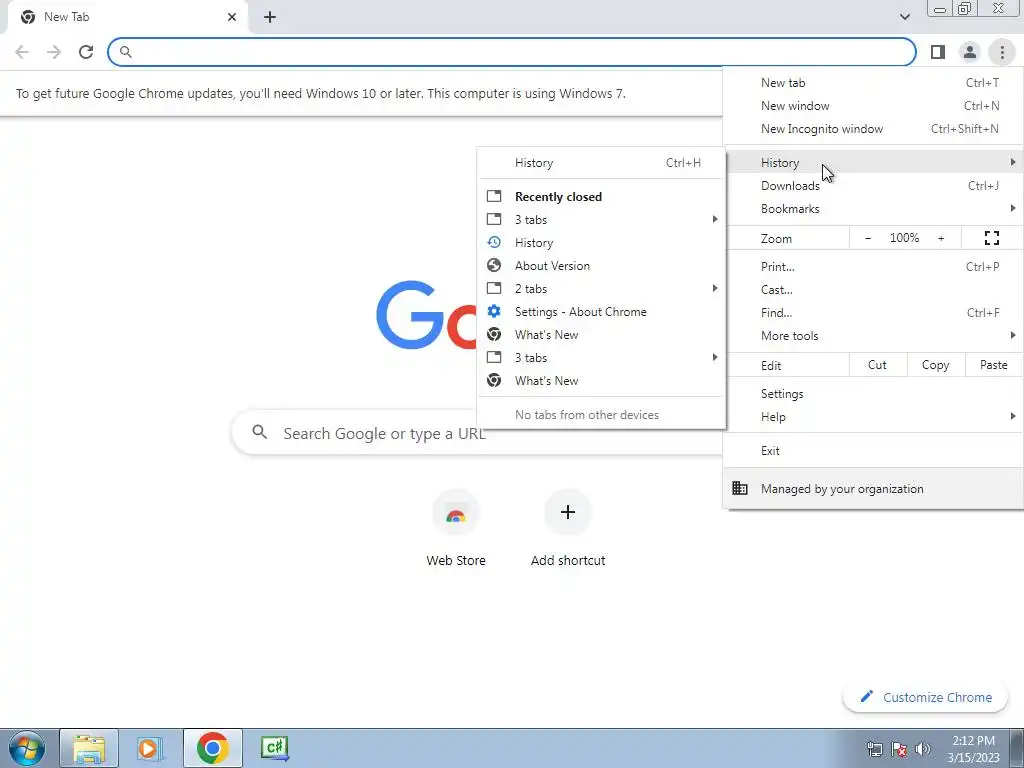
Task: Click the tab search chevron icon
Action: pos(904,17)
